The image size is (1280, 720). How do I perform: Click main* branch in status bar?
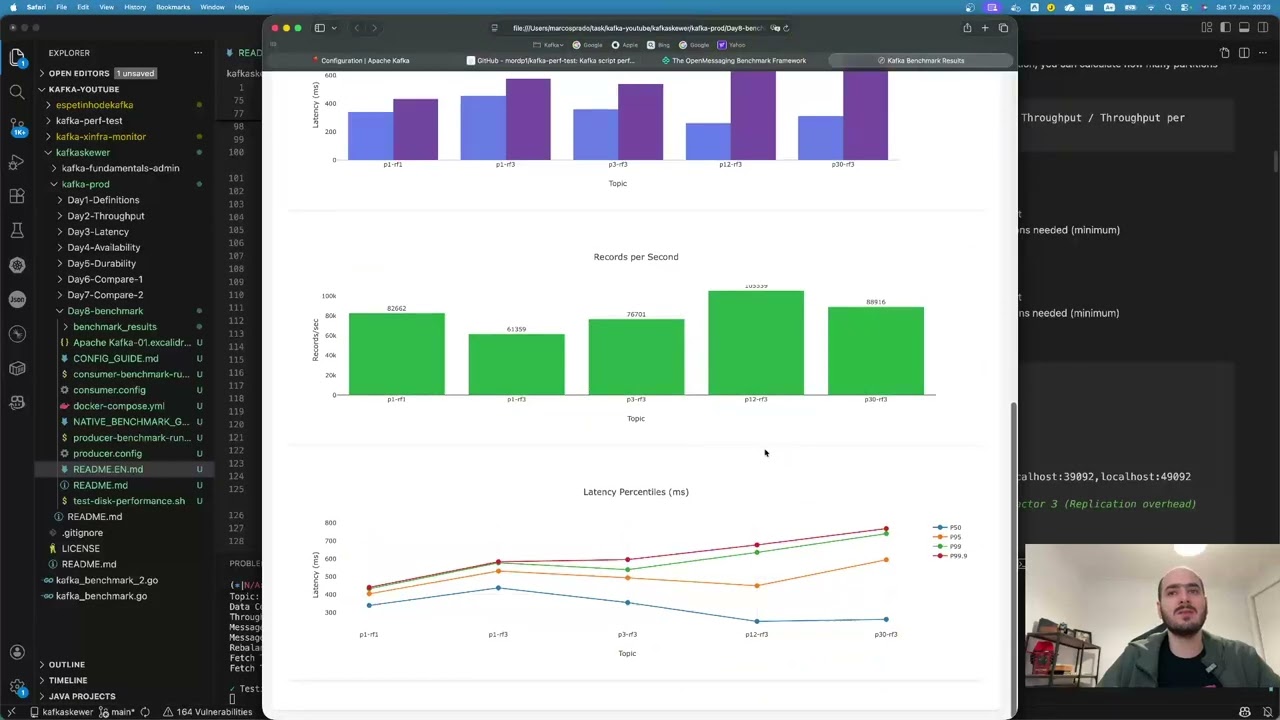[117, 712]
